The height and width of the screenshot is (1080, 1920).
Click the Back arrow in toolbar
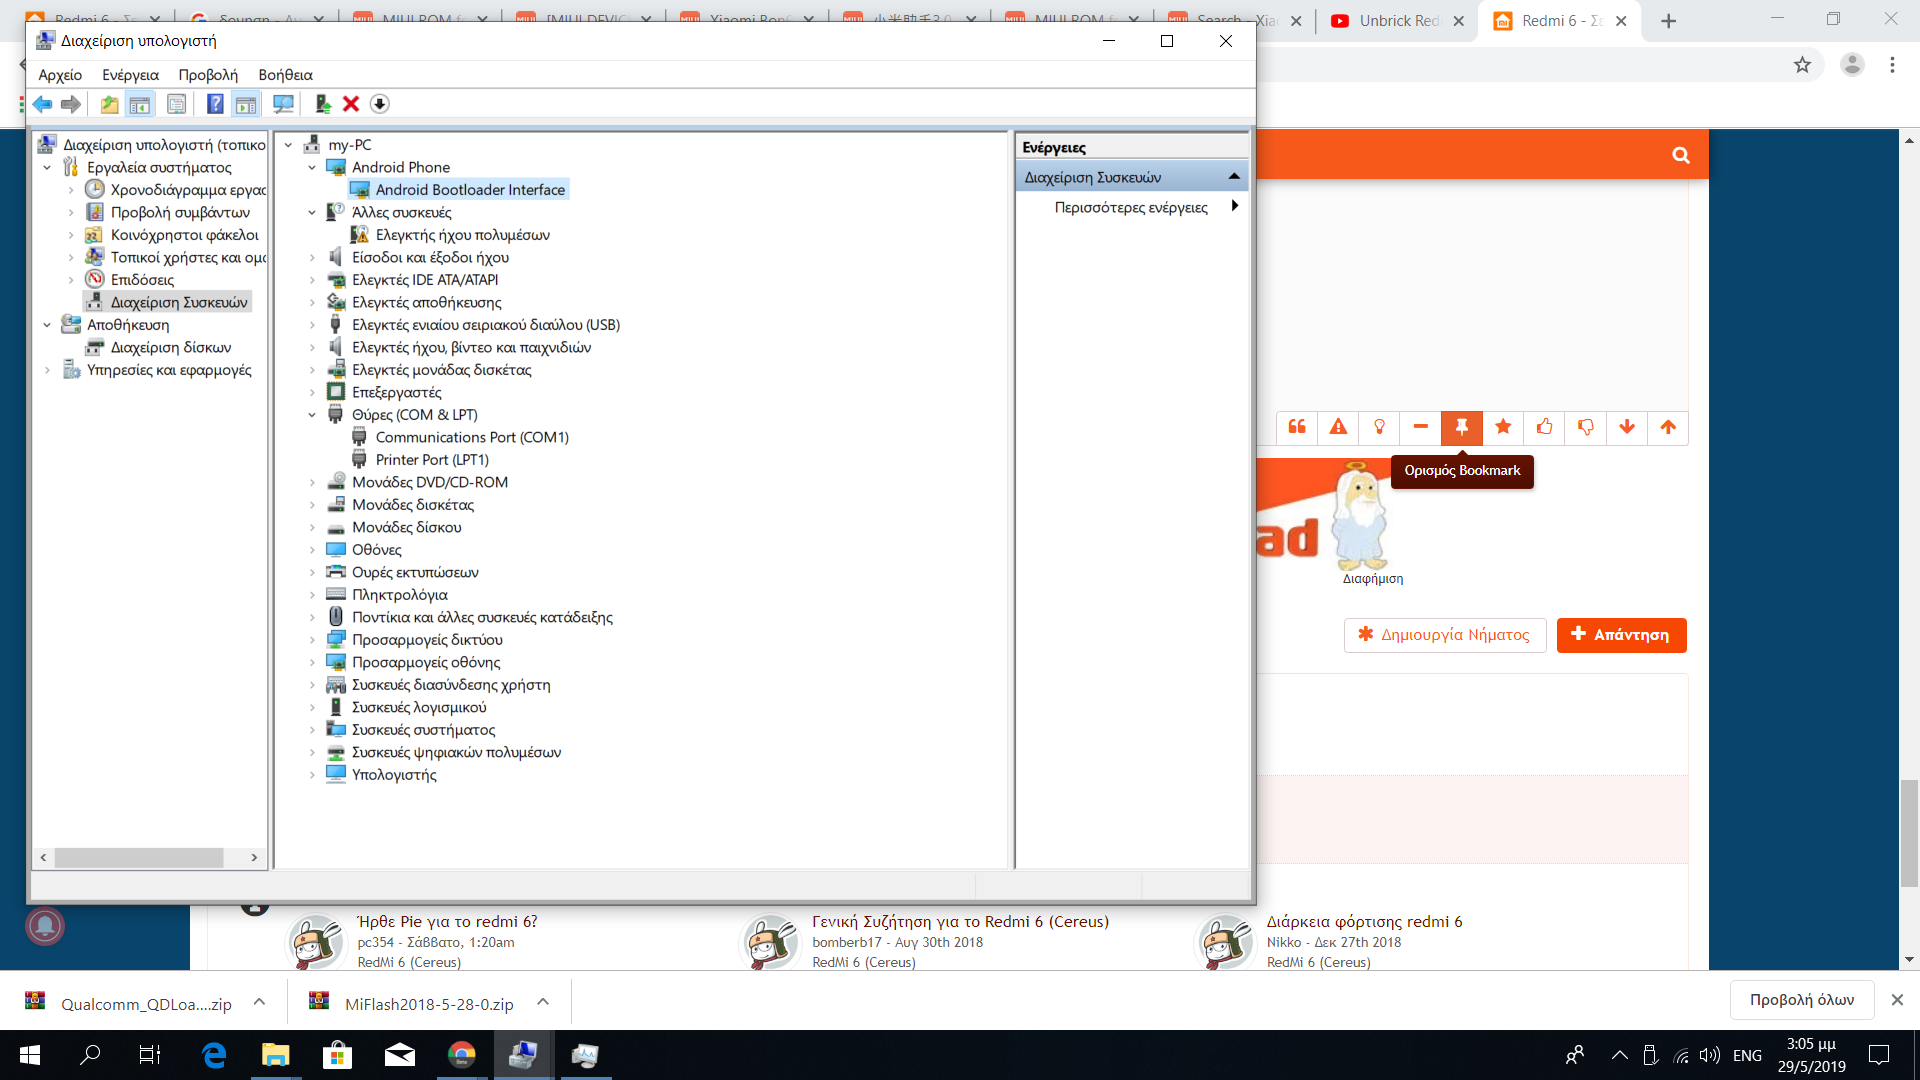42,104
